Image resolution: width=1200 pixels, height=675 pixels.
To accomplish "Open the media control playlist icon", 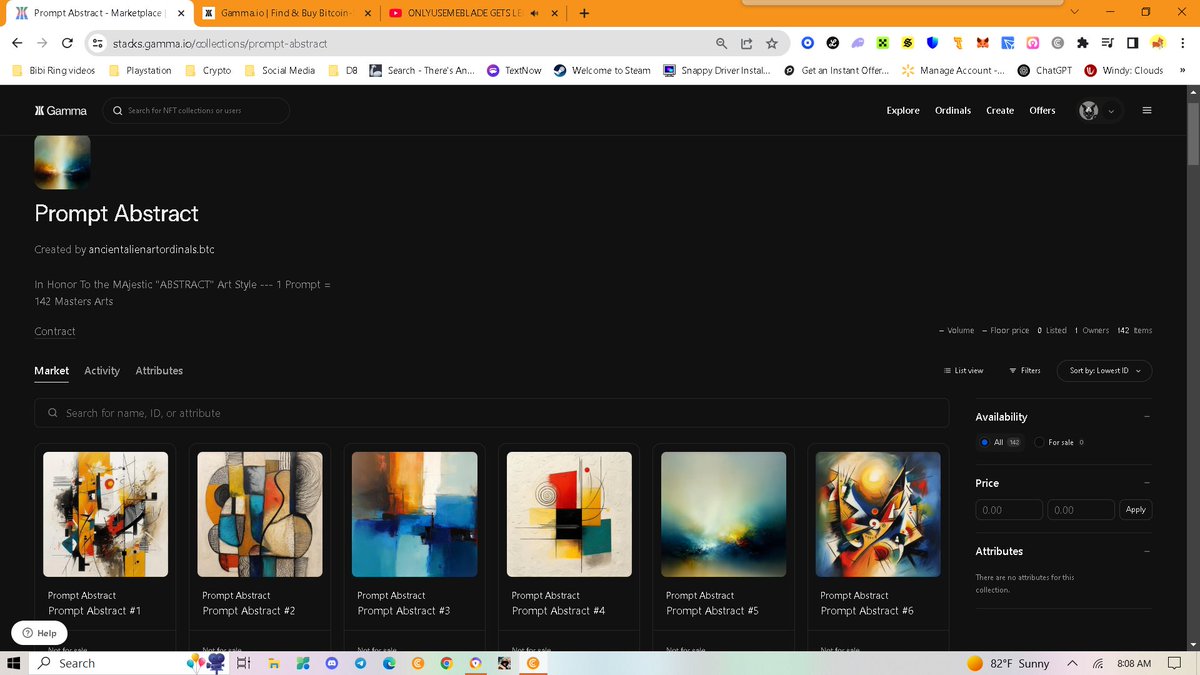I will [1108, 43].
